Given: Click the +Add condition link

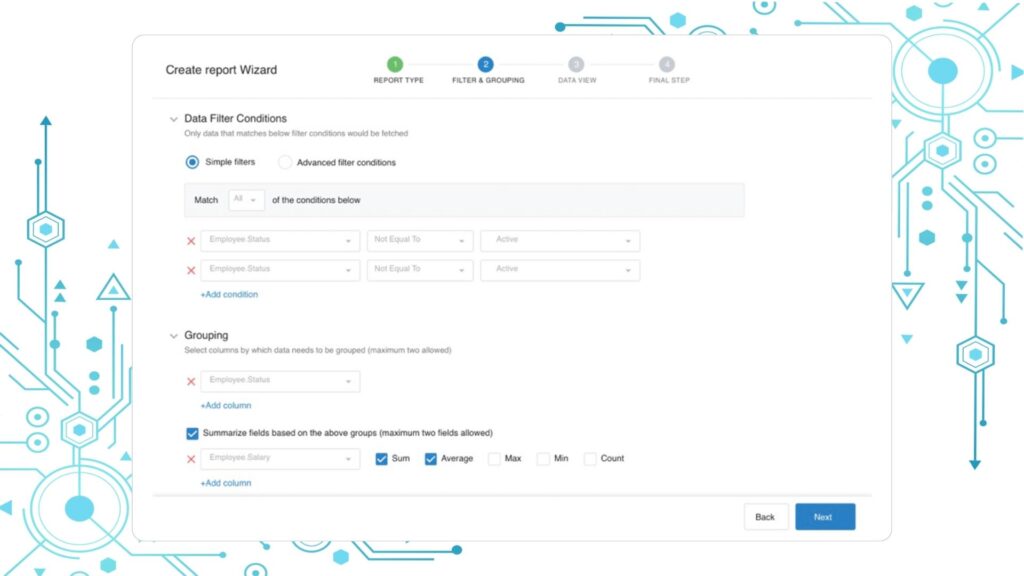Looking at the screenshot, I should coord(229,295).
